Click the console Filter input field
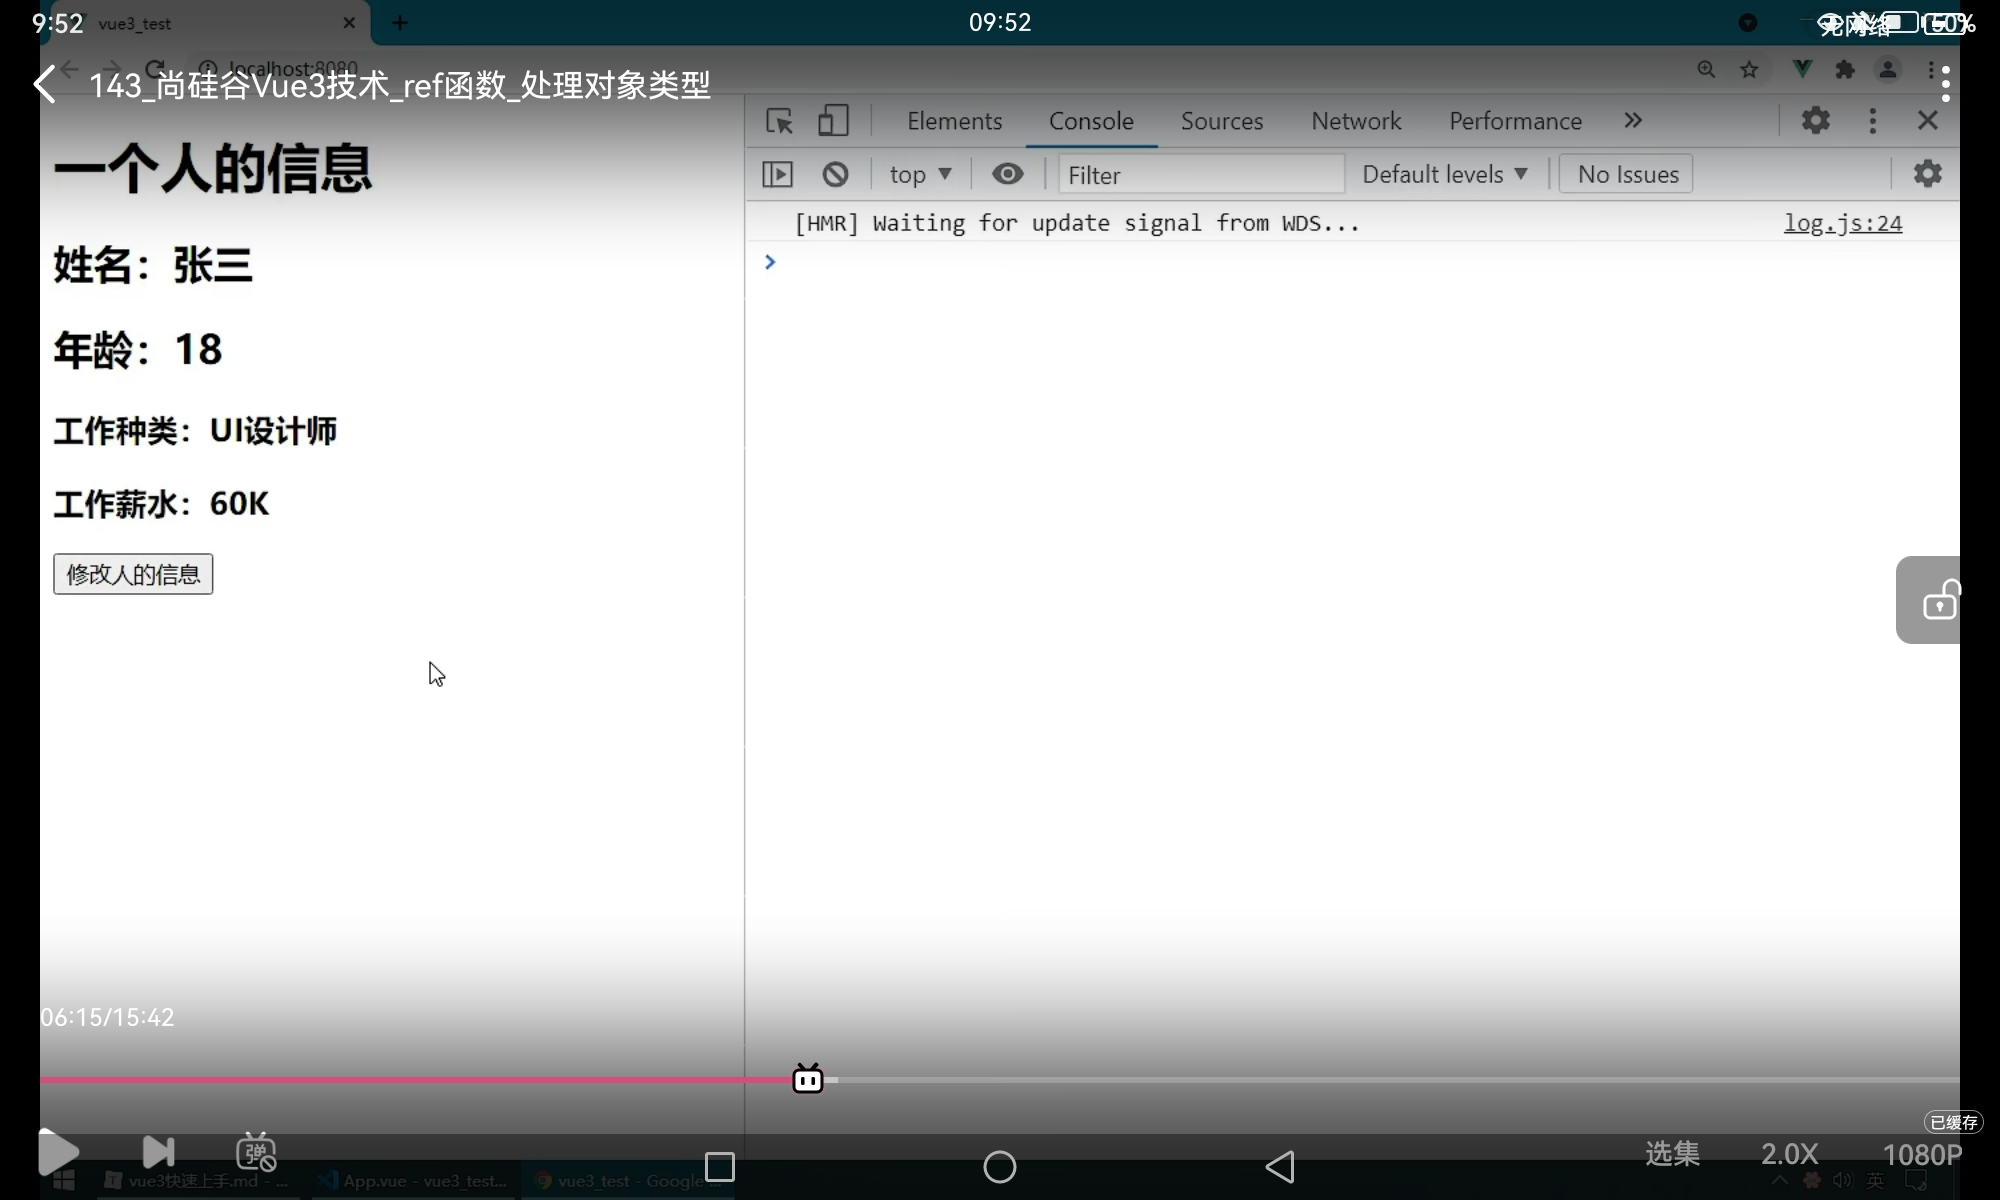Image resolution: width=2000 pixels, height=1200 pixels. (1200, 175)
